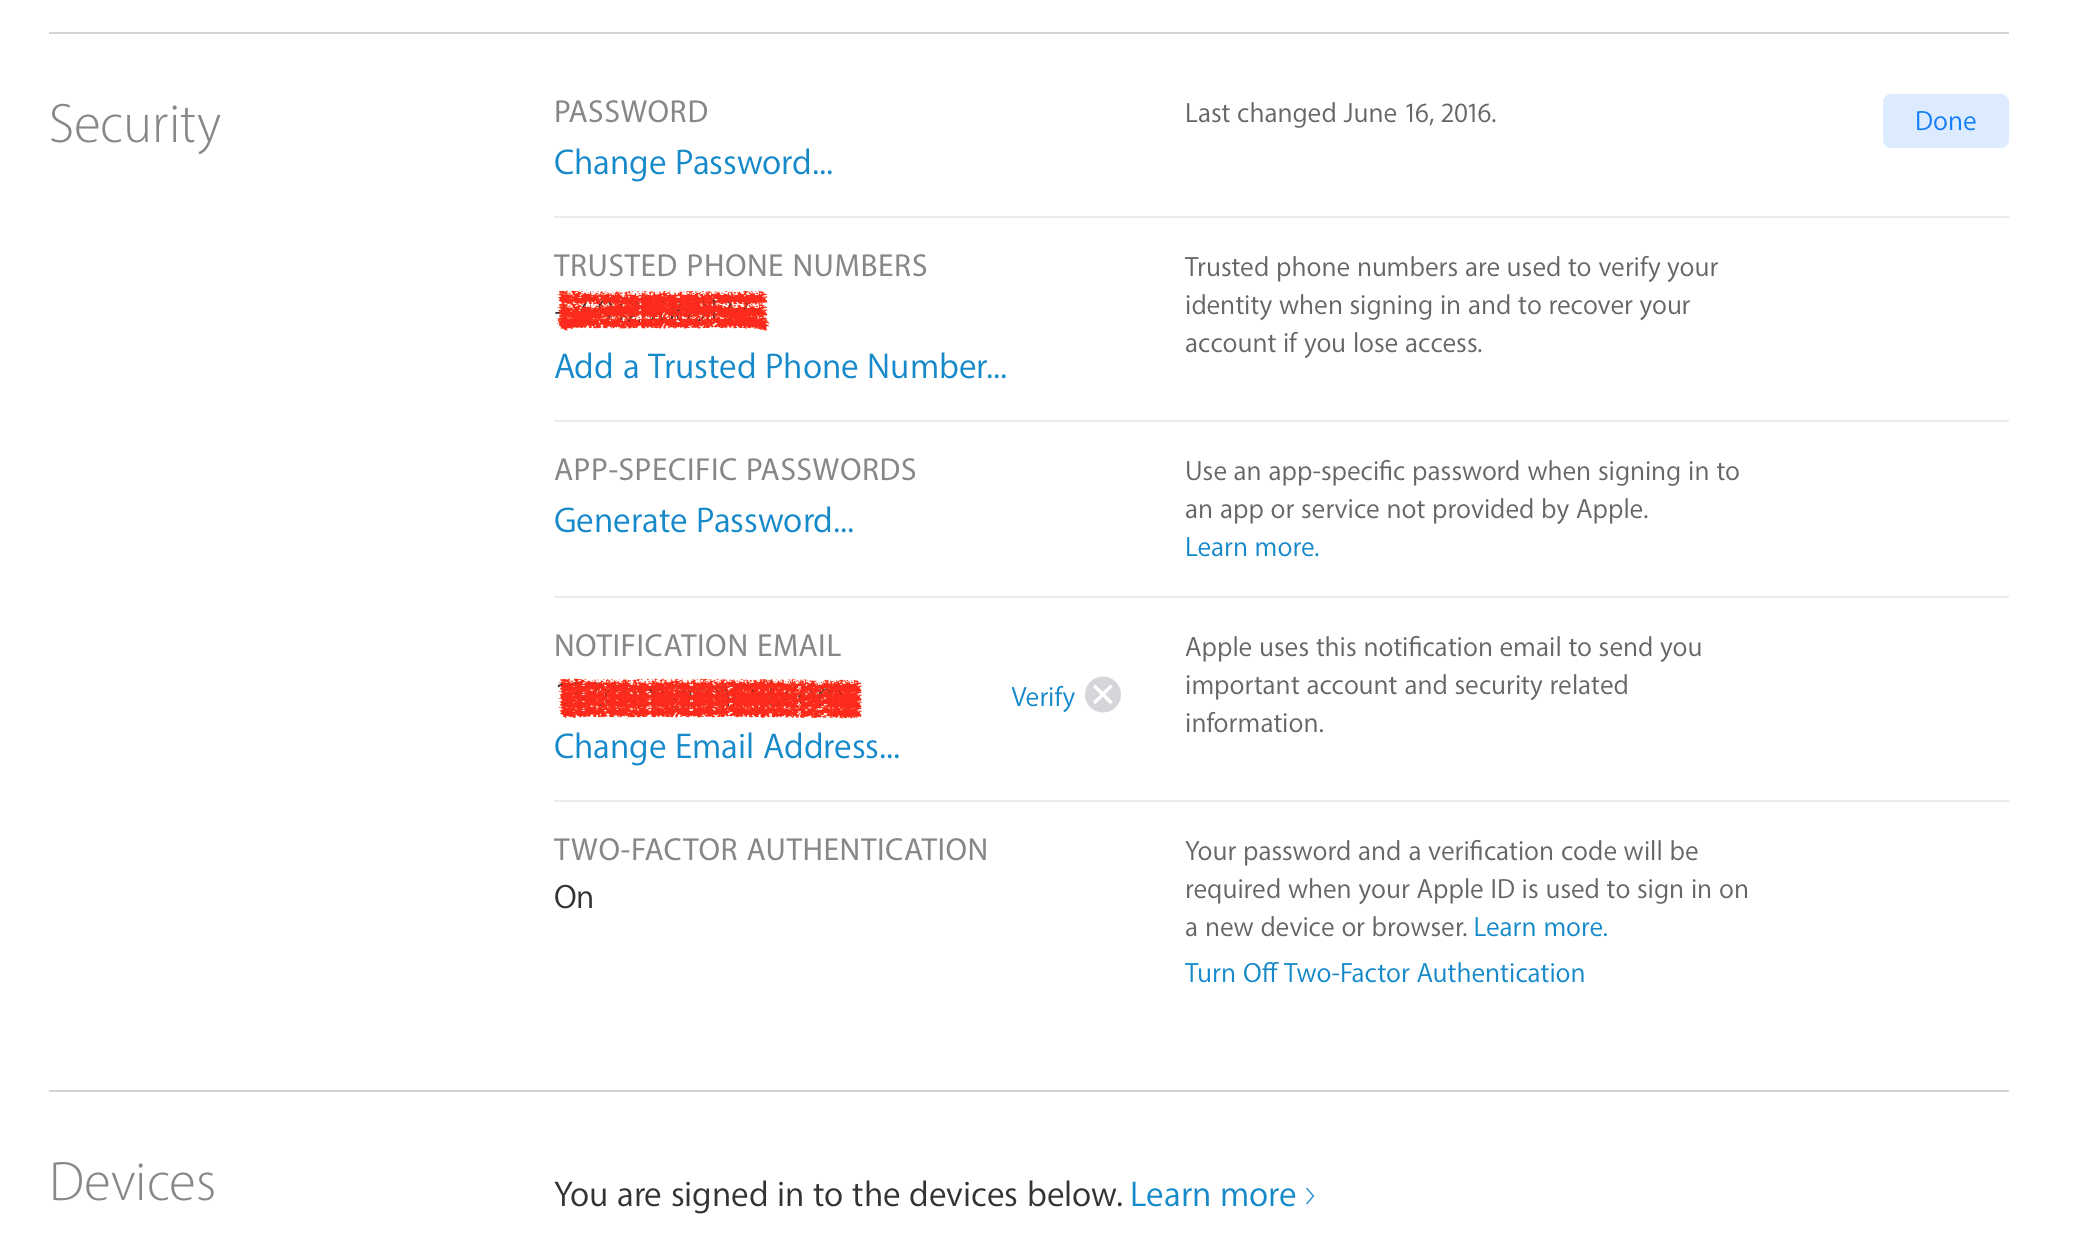Click the two-factor authentication On status
Image resolution: width=2096 pixels, height=1234 pixels.
[573, 898]
